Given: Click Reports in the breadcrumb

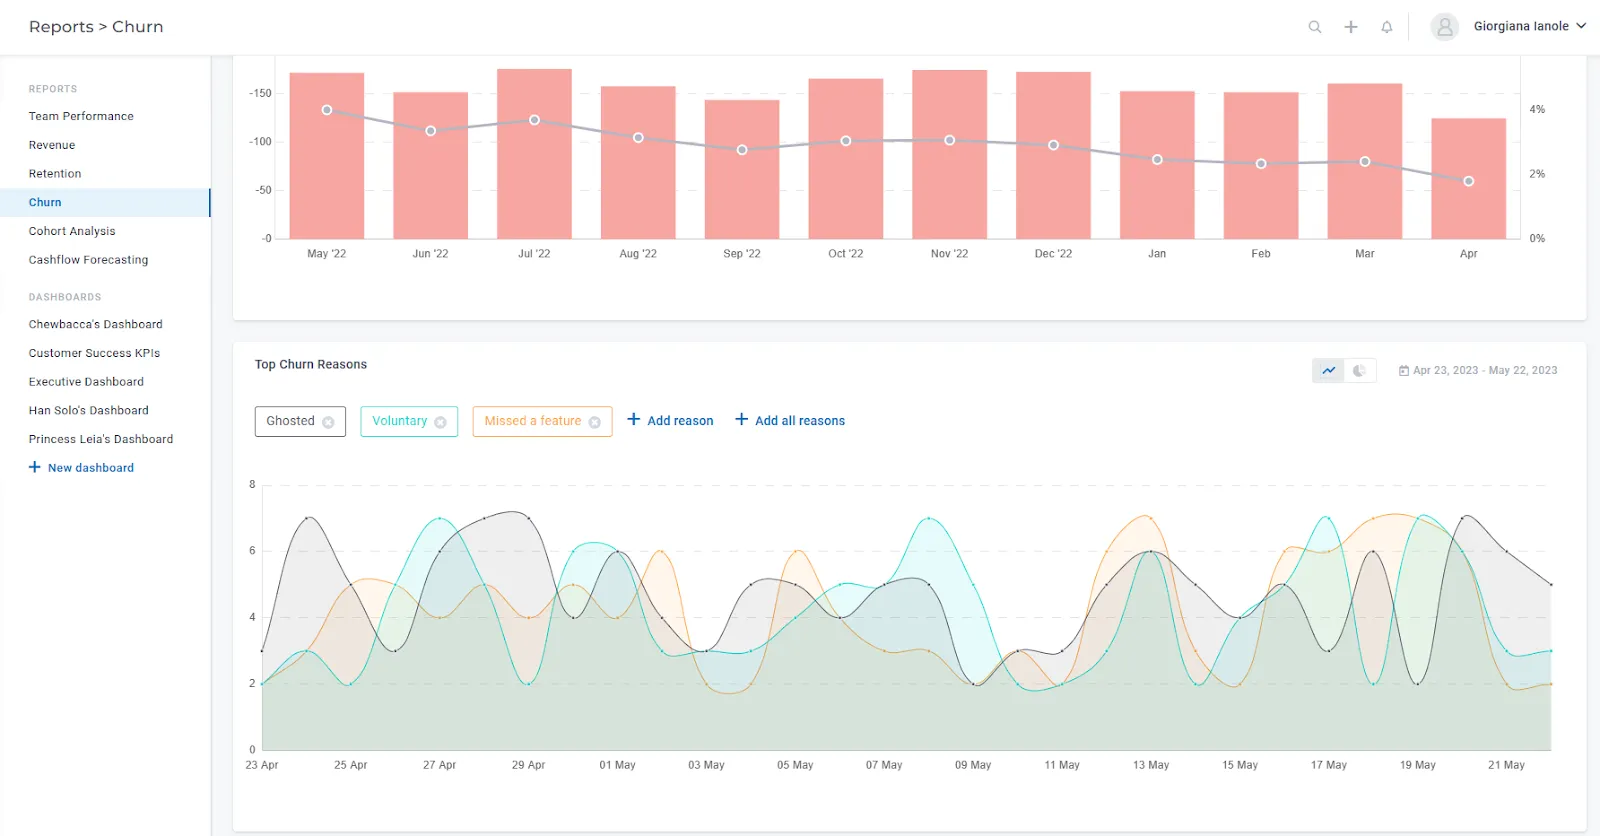Looking at the screenshot, I should pos(61,27).
